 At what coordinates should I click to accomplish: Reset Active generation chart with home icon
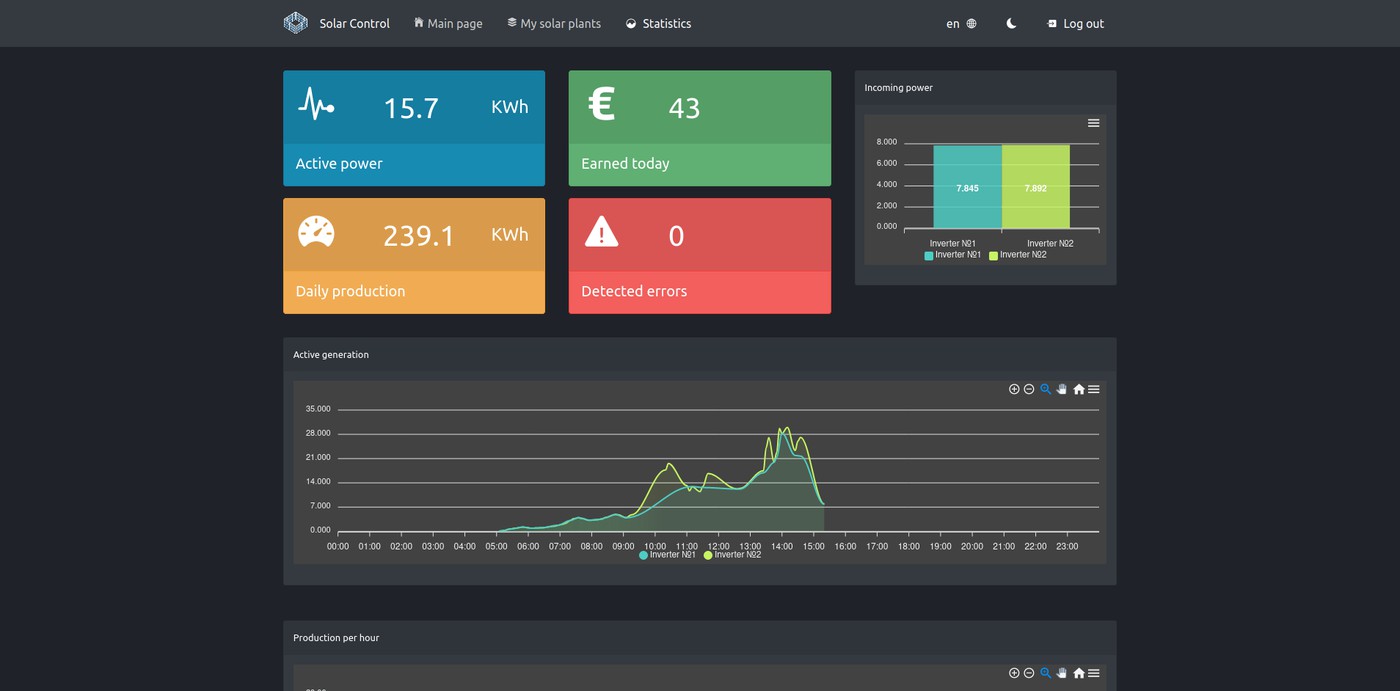1078,389
